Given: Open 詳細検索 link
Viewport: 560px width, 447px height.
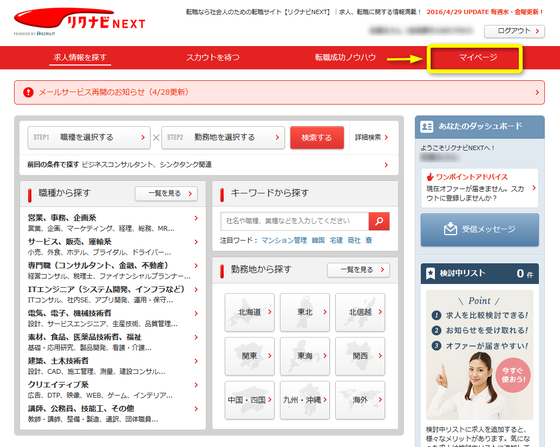Looking at the screenshot, I should pyautogui.click(x=371, y=137).
